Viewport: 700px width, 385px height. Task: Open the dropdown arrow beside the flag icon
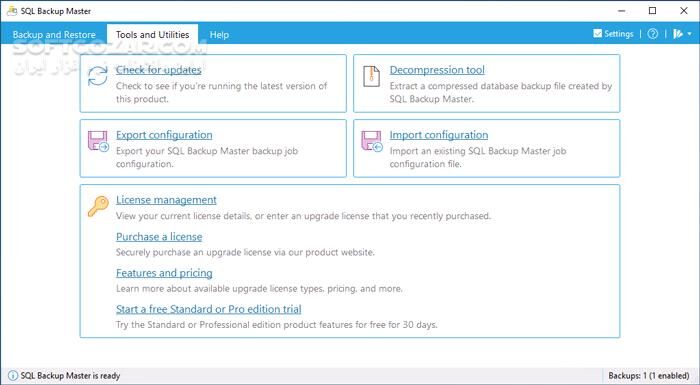(x=689, y=34)
